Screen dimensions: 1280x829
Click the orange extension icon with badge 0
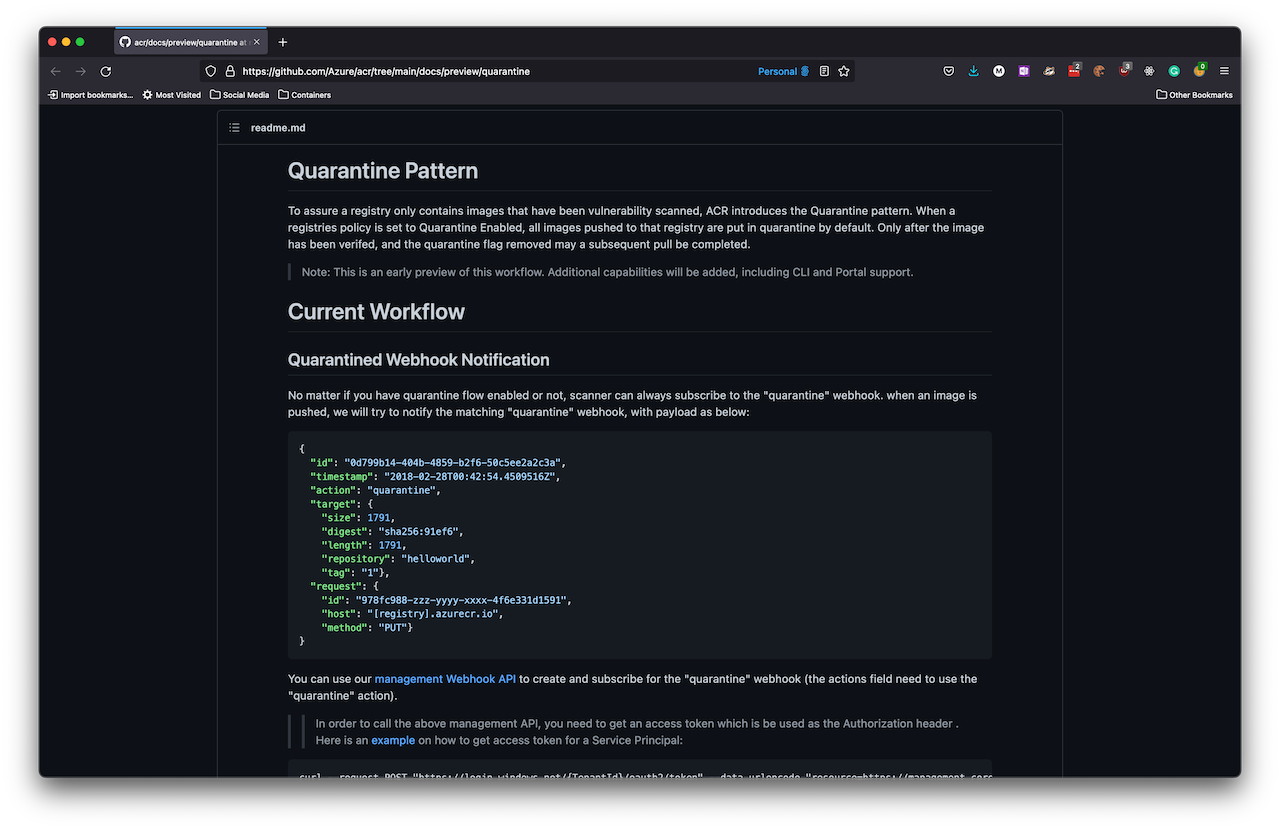point(1199,70)
